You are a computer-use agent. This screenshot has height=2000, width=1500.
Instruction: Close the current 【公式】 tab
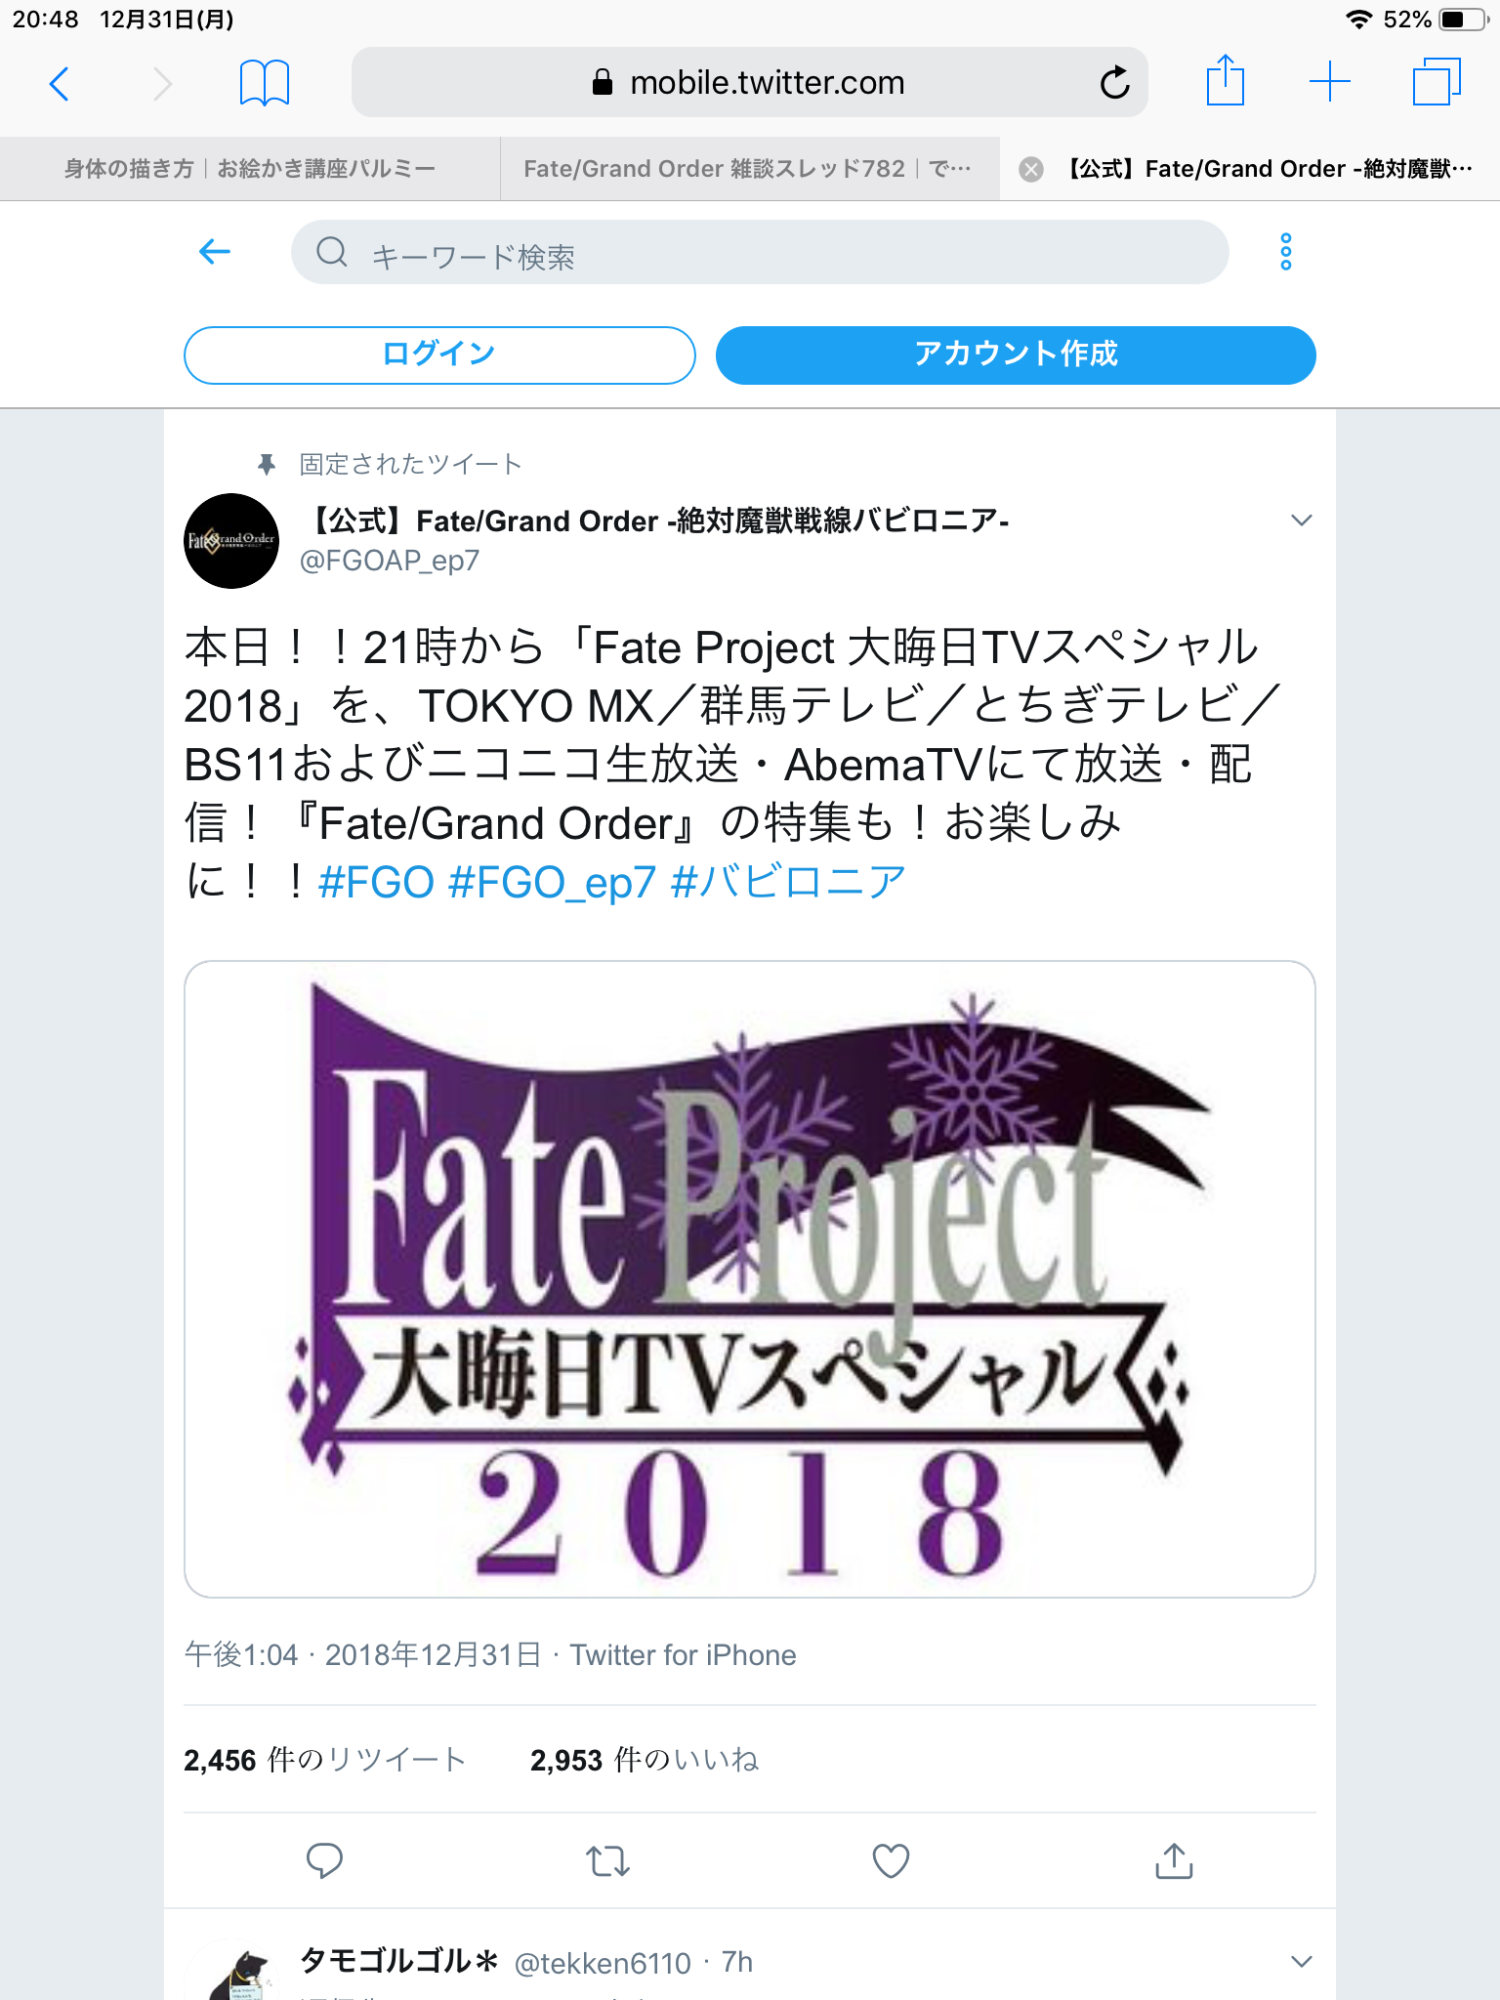pos(1031,169)
